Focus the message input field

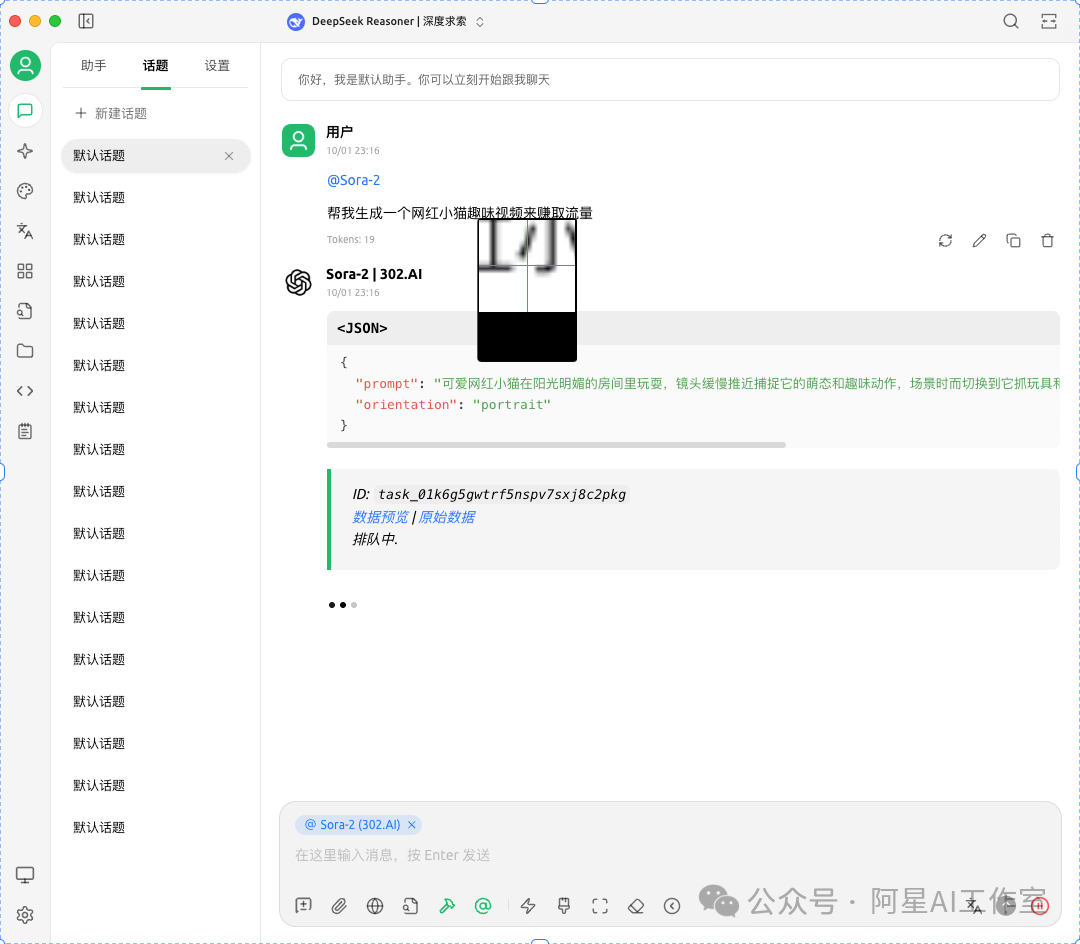pyautogui.click(x=669, y=855)
